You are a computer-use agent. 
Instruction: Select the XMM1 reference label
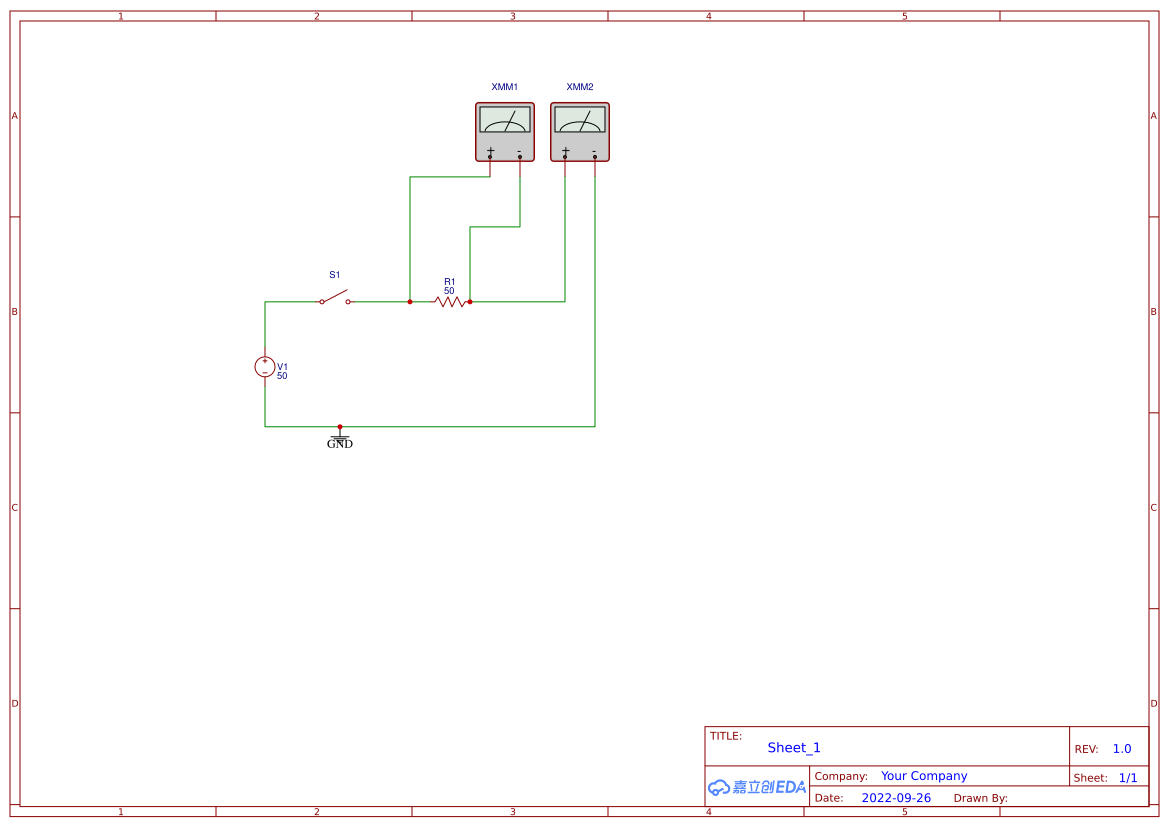pyautogui.click(x=504, y=86)
